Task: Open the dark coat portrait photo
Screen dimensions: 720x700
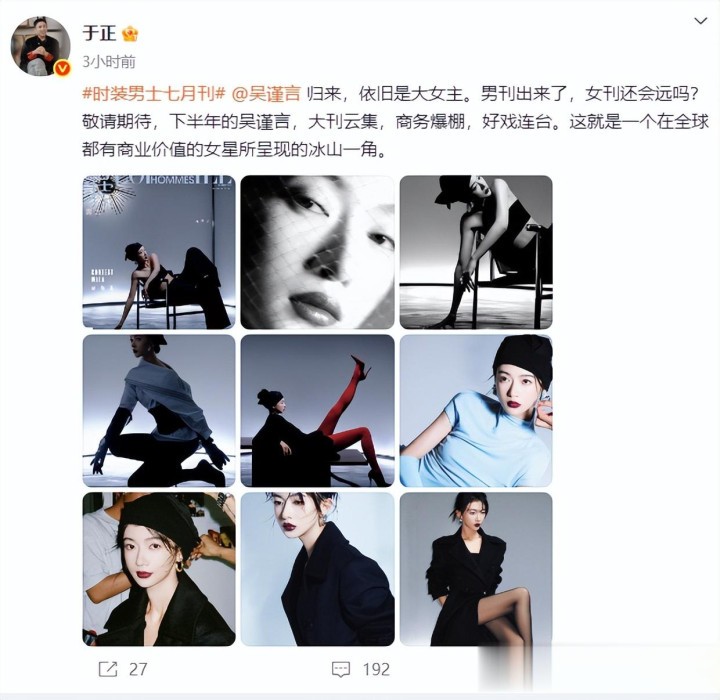Action: 317,569
